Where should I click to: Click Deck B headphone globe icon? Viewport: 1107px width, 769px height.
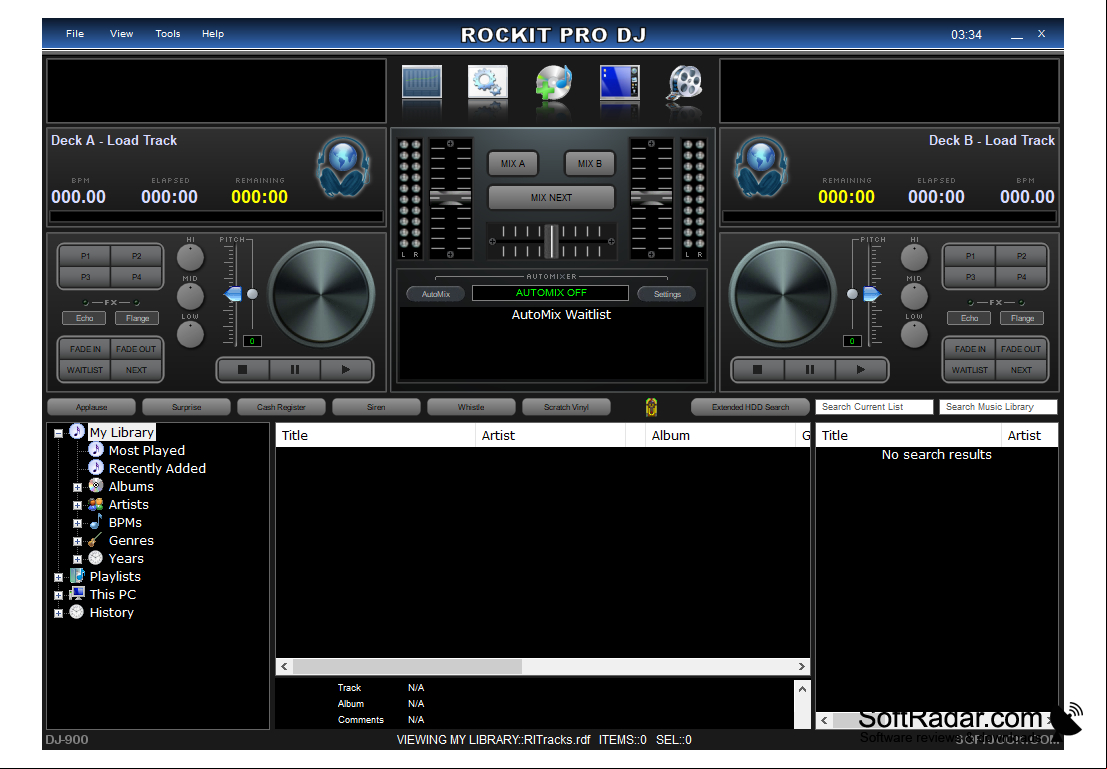point(761,168)
